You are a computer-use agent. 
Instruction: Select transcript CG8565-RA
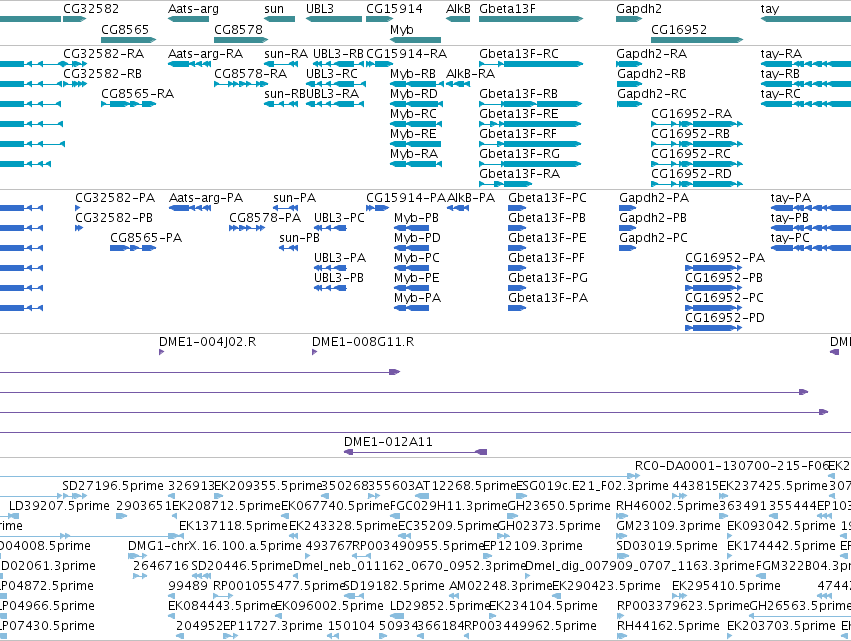(129, 104)
